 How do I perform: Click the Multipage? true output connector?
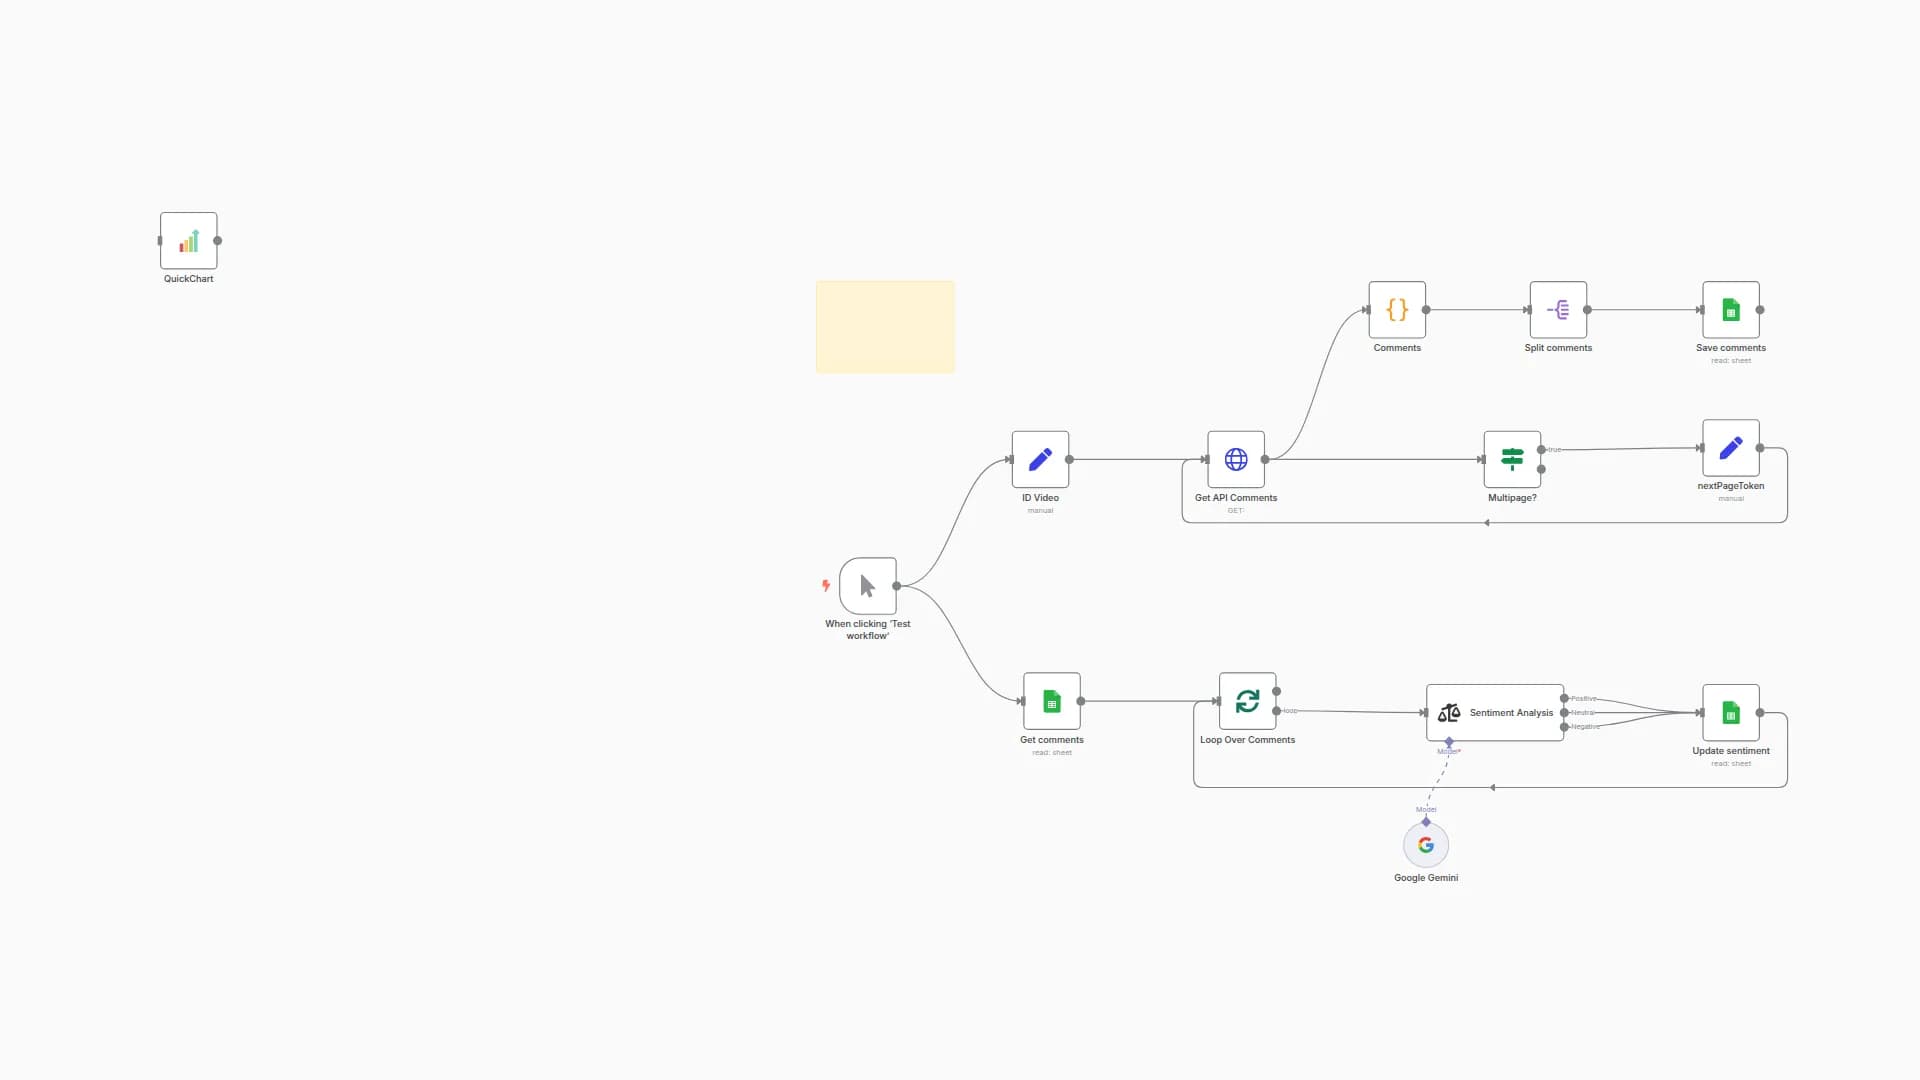(x=1541, y=450)
